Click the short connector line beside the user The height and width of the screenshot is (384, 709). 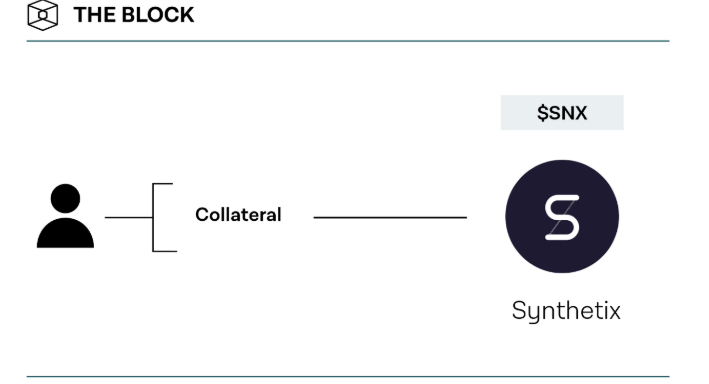[128, 218]
